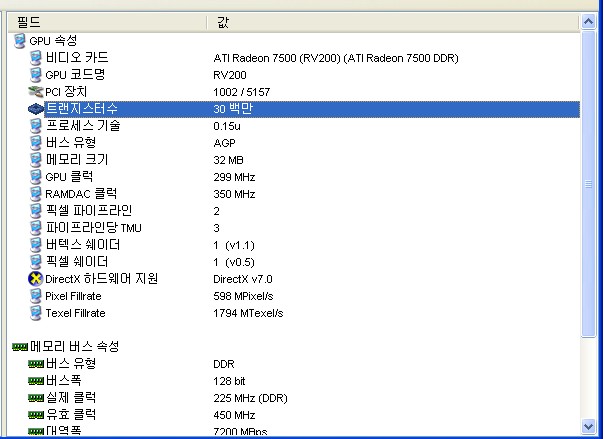Image resolution: width=605 pixels, height=439 pixels.
Task: Click the 값 column header
Action: click(393, 22)
